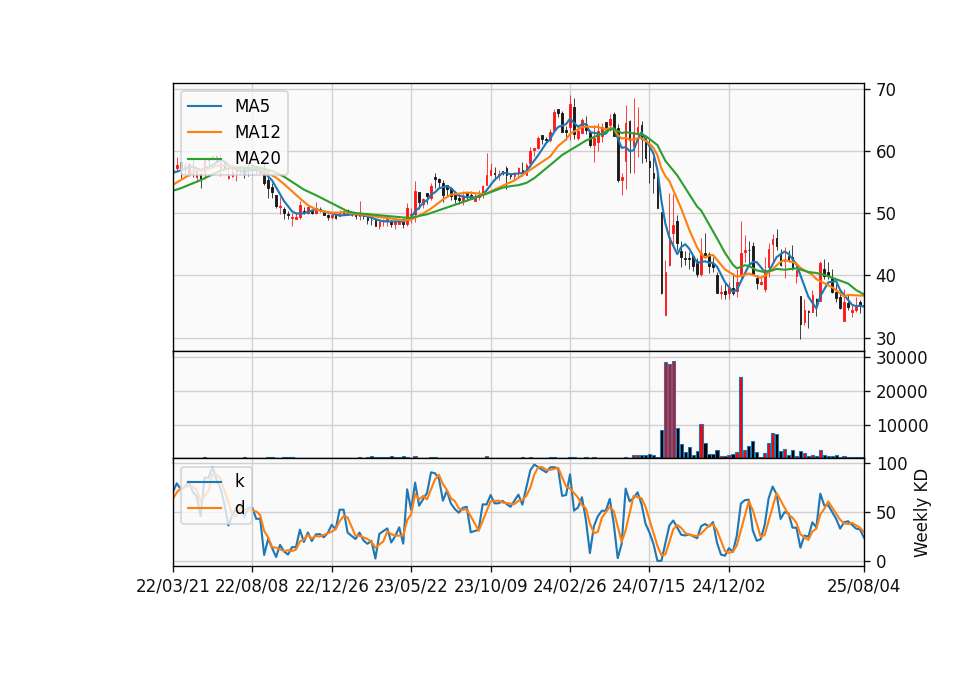The image size is (960, 690).
Task: Click the Weekly KD axis title
Action: click(x=921, y=513)
